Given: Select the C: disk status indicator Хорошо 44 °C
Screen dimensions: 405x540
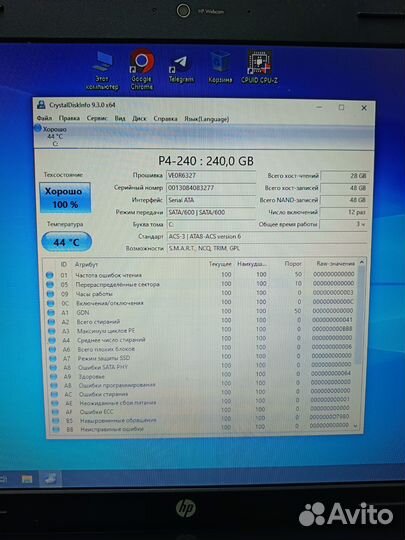Looking at the screenshot, I should point(51,136).
